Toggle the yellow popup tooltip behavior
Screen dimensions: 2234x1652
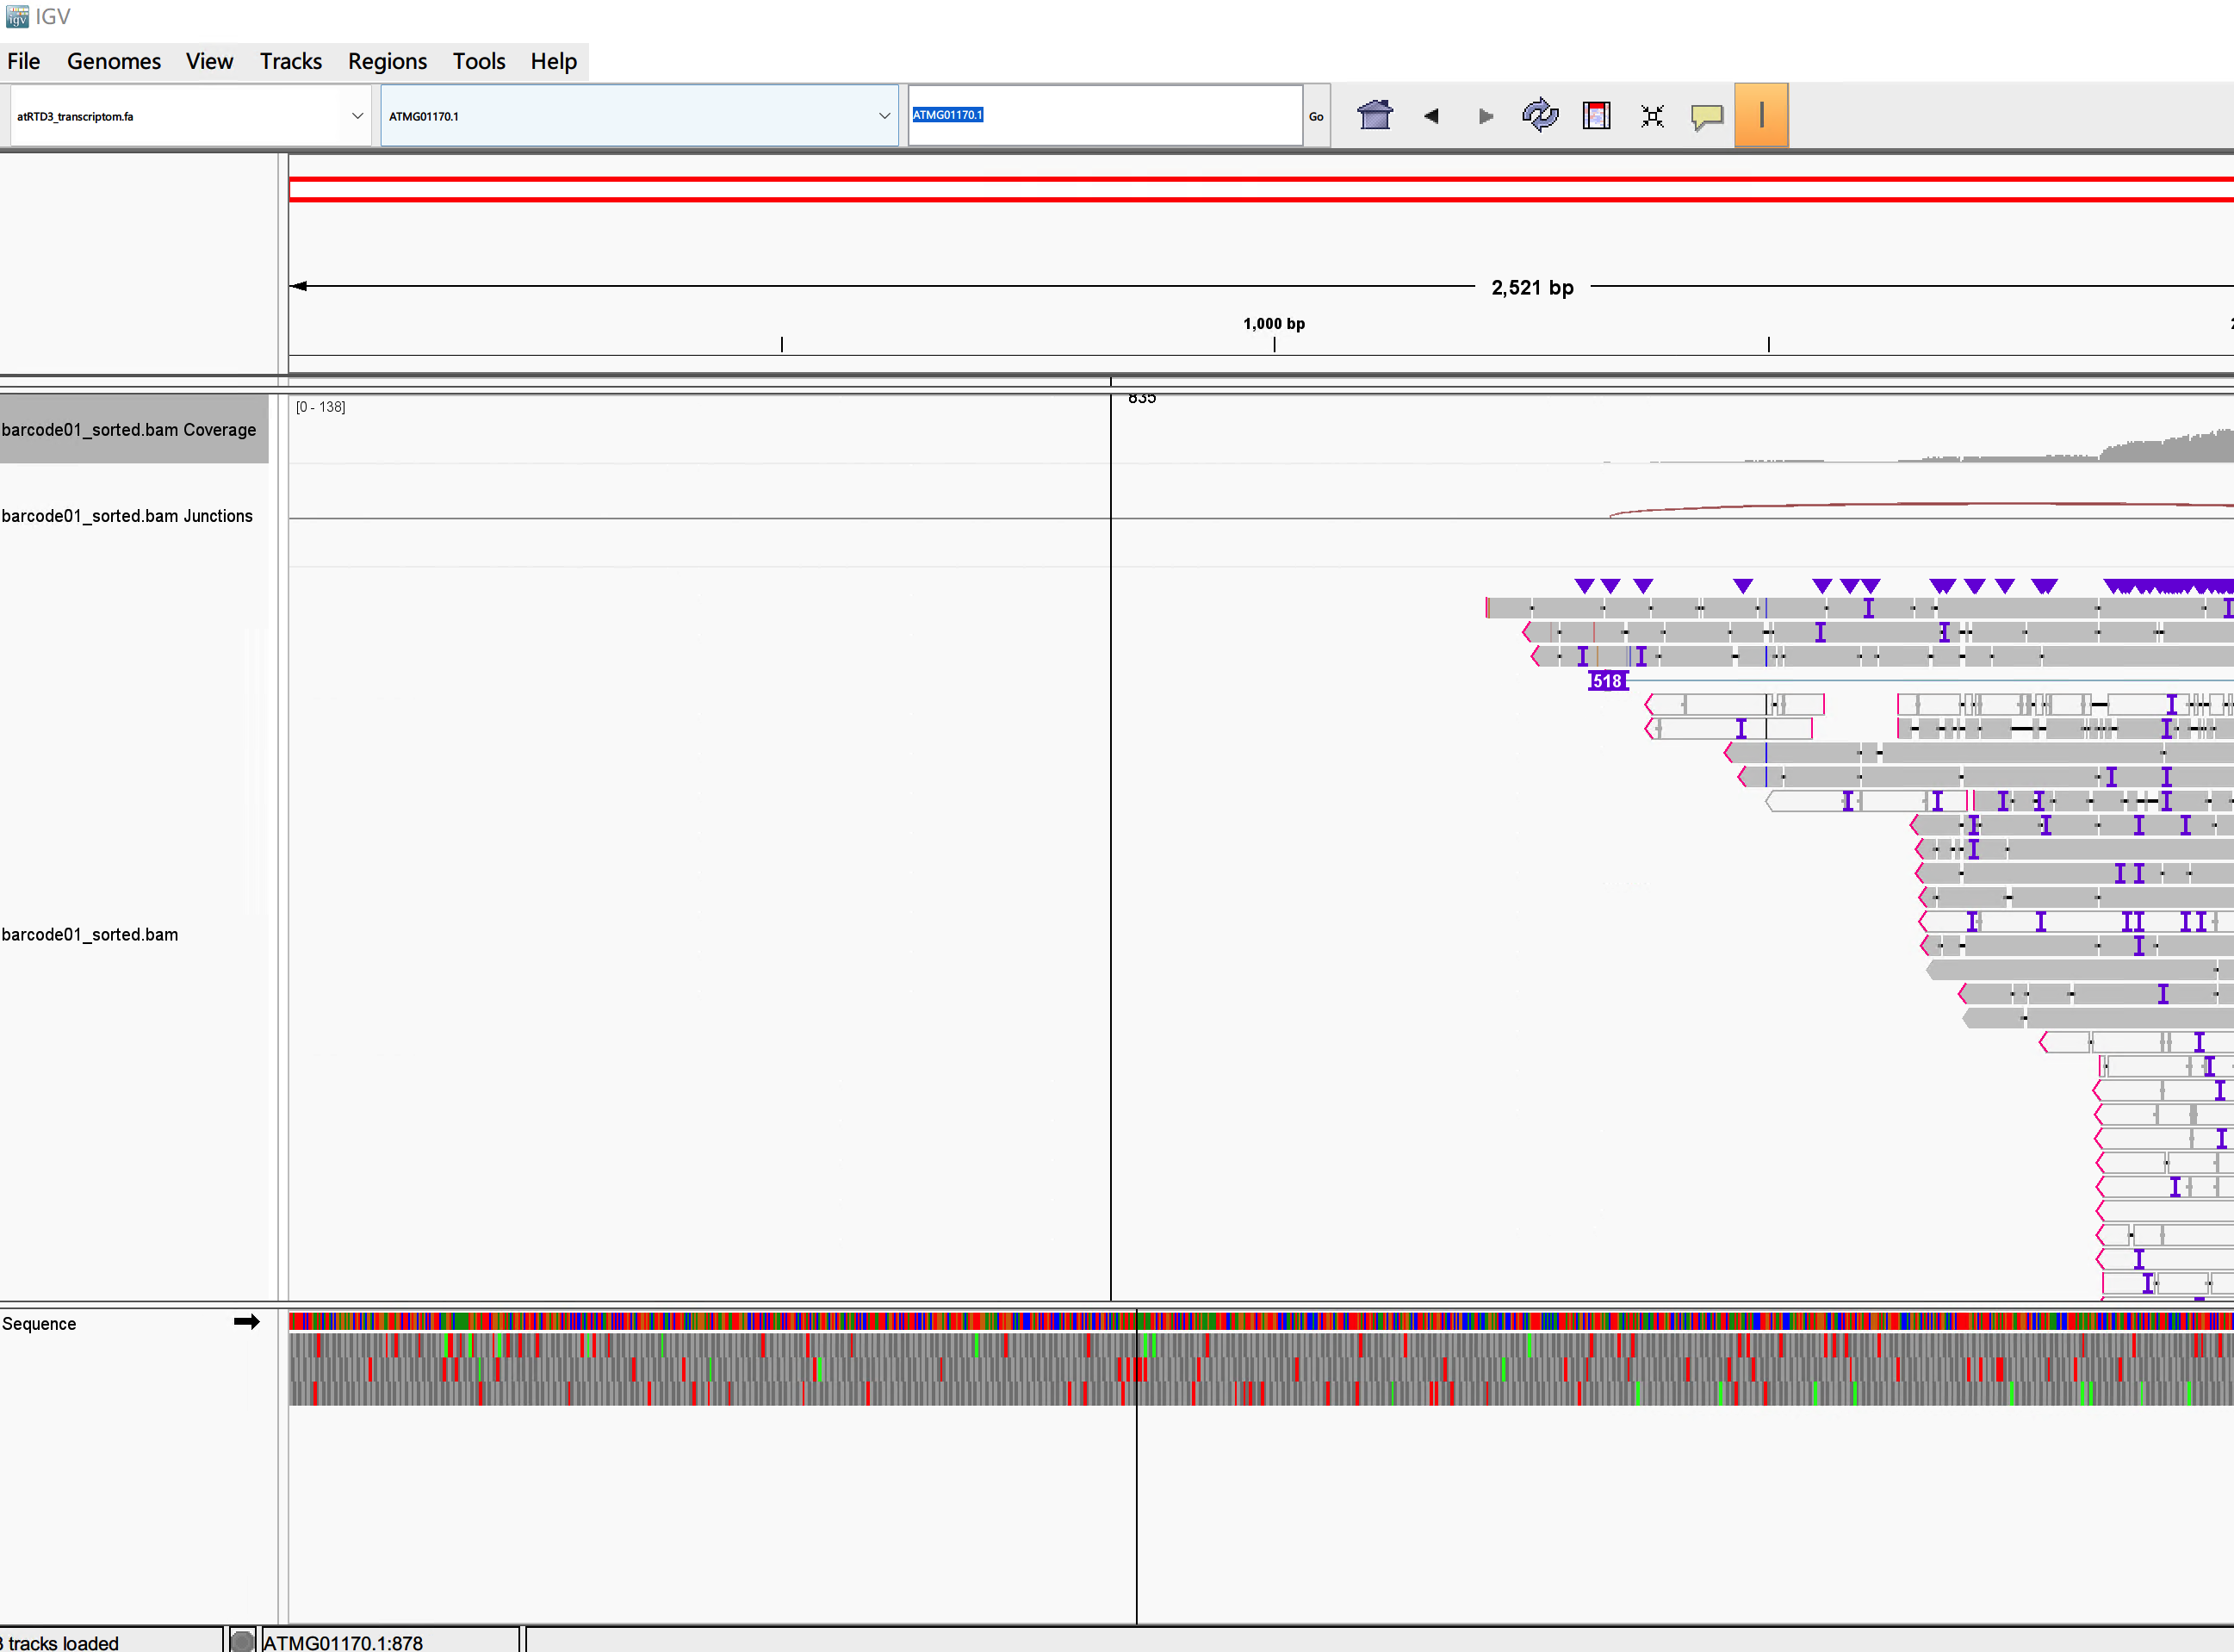[x=1707, y=116]
